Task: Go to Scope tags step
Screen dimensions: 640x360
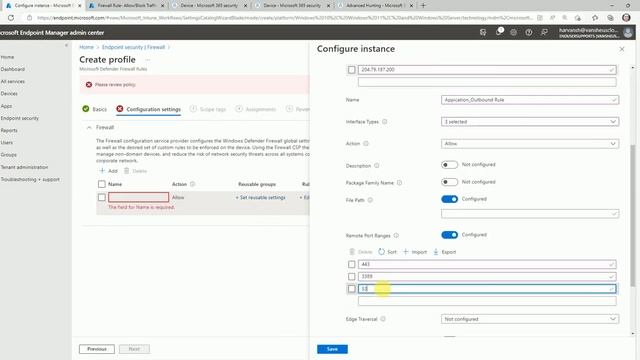Action: (208, 109)
